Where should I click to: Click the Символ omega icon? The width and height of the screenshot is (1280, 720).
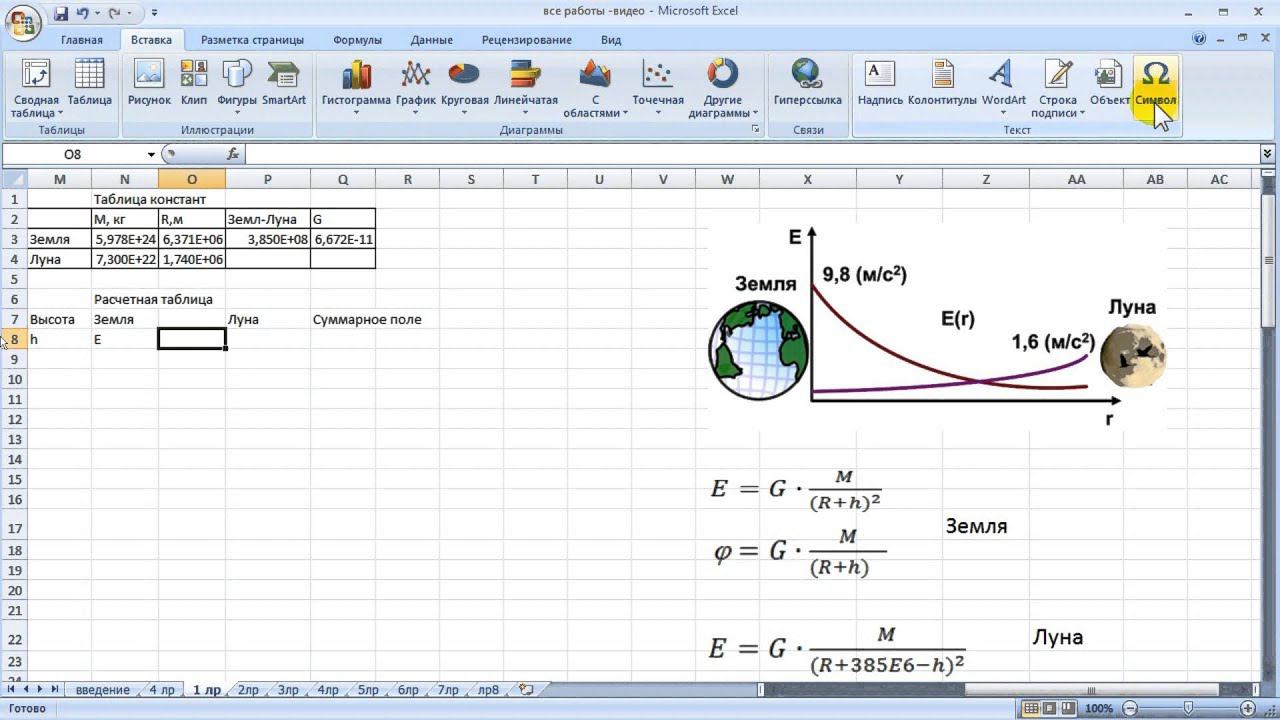pyautogui.click(x=1155, y=74)
